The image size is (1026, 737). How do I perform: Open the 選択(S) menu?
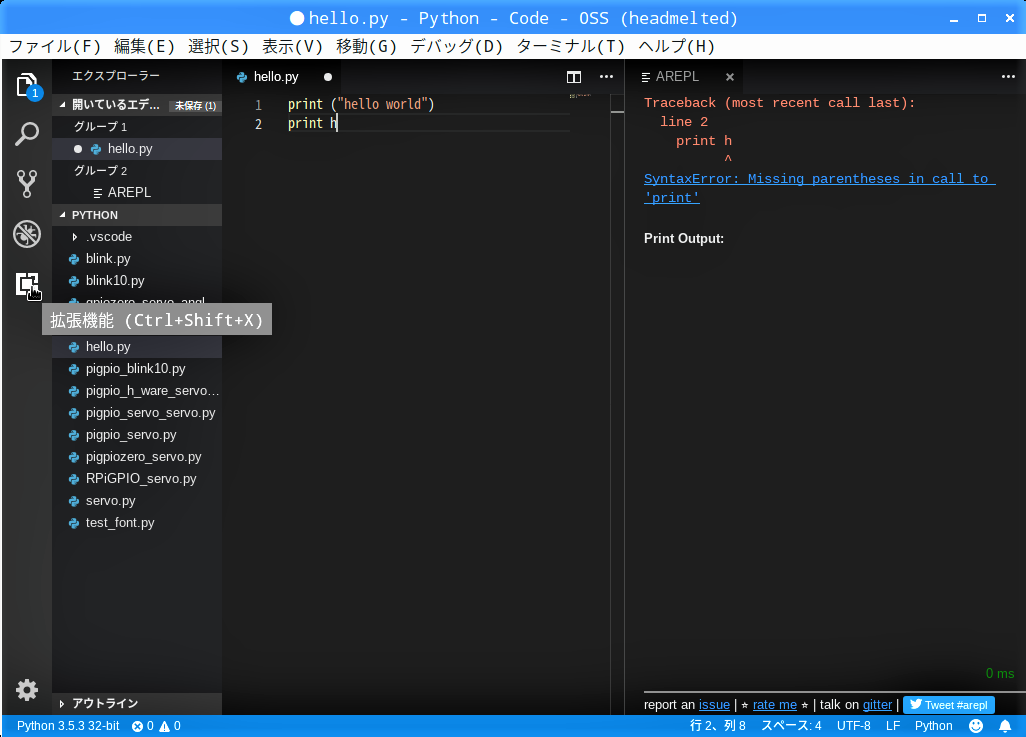pos(219,46)
